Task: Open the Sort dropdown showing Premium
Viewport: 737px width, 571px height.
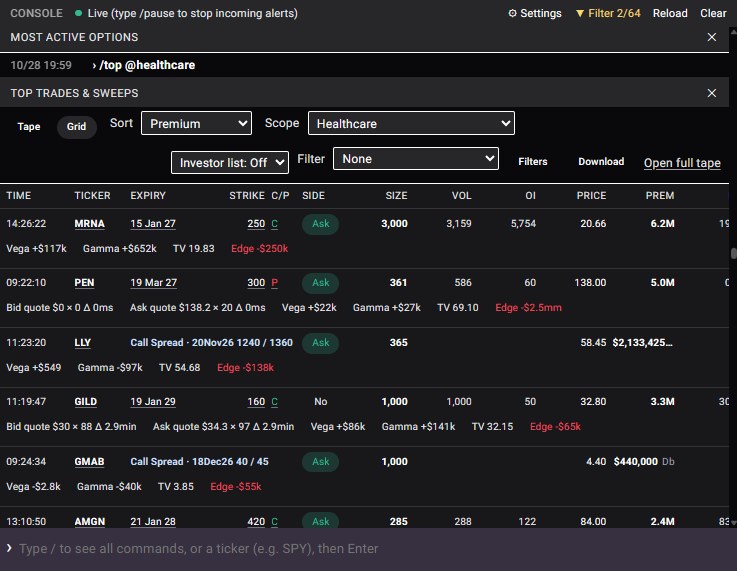Action: [196, 123]
